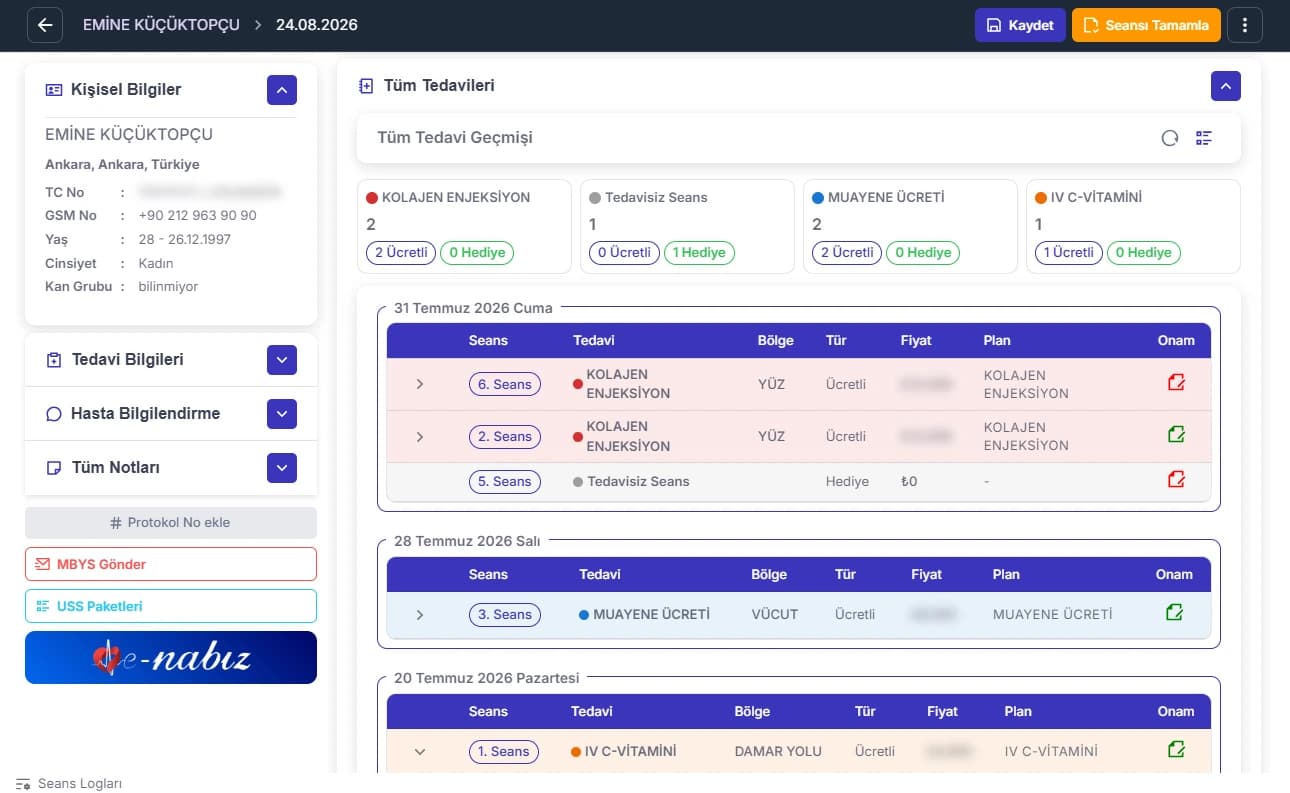
Task: Expand the Hasta Bilgilendirme section
Action: tap(282, 413)
